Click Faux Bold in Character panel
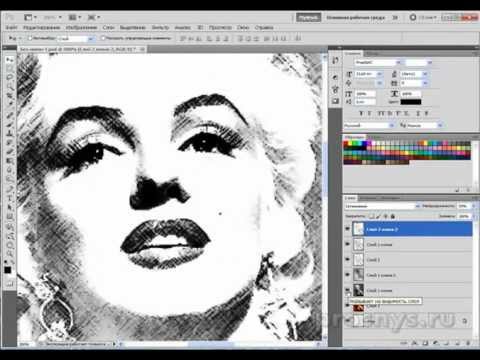Viewport: 480px width, 360px height. pos(362,114)
